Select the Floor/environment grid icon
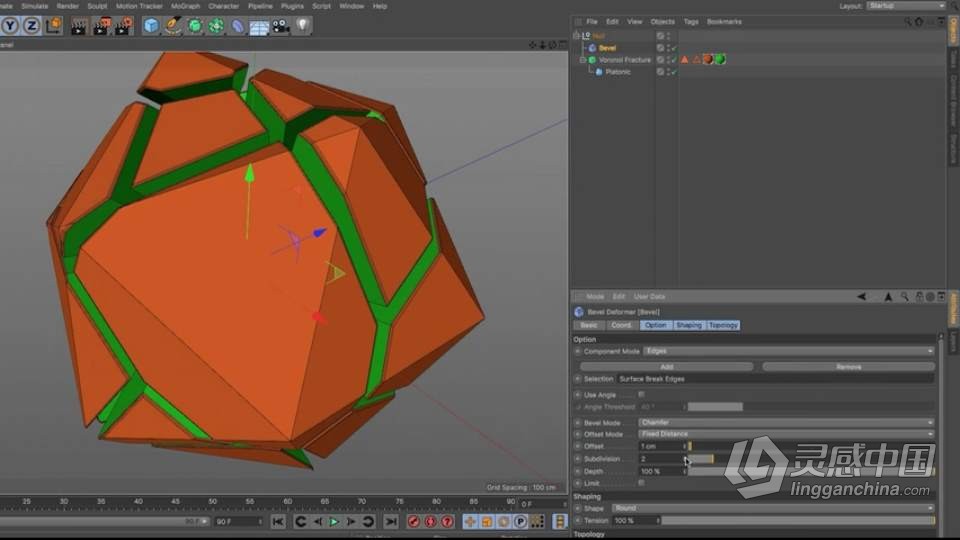The image size is (960, 540). (x=259, y=26)
